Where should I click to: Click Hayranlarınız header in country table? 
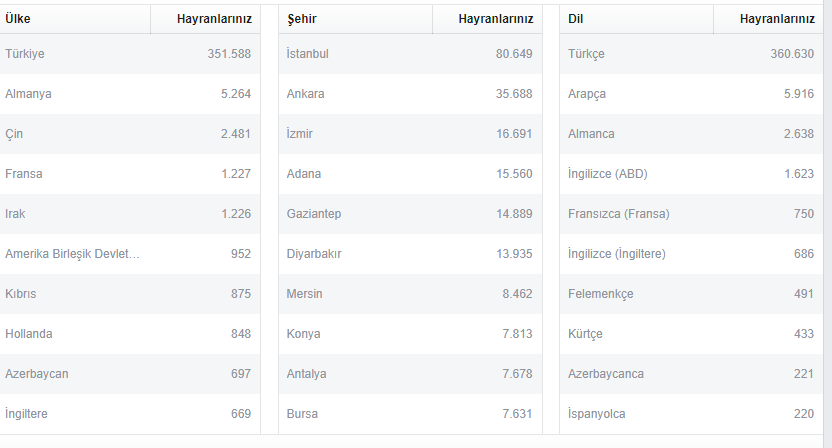(205, 19)
